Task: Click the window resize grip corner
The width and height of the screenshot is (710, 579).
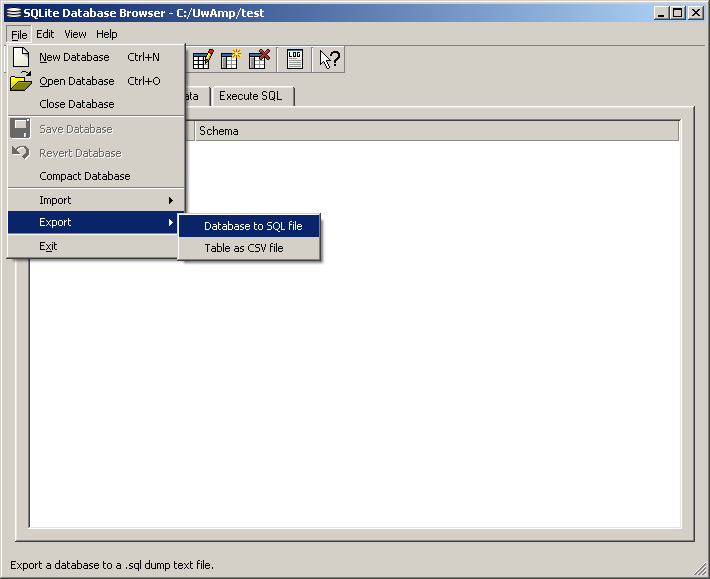Action: [700, 569]
